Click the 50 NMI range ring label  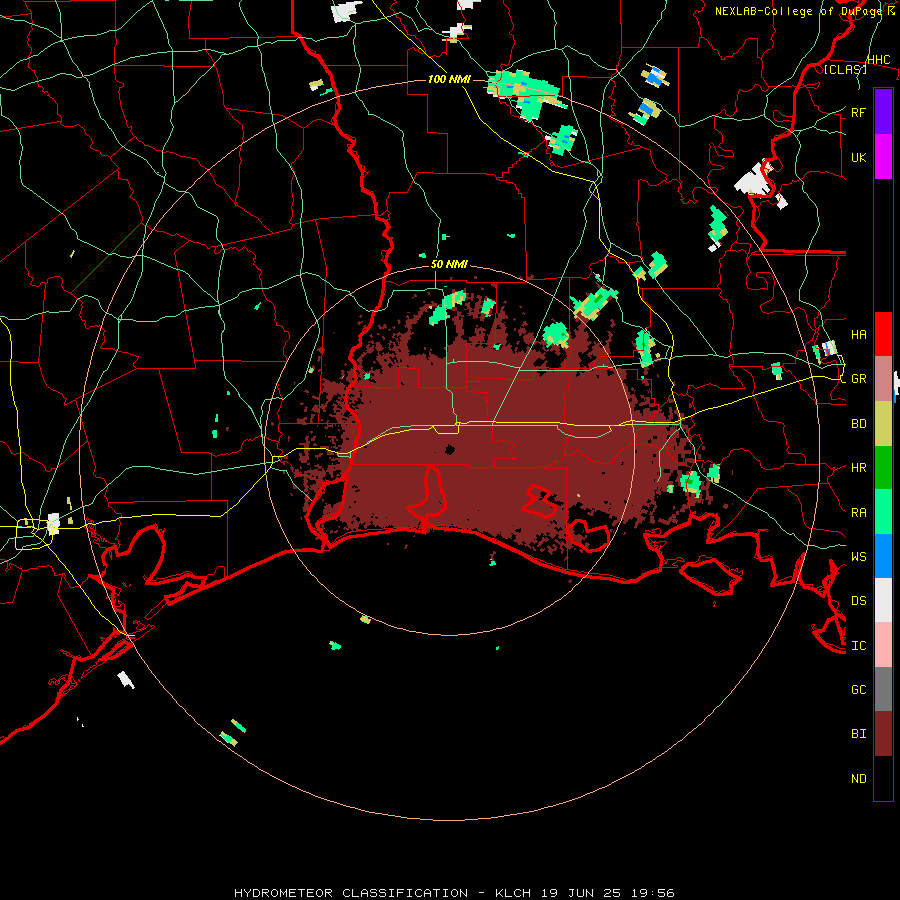coord(449,265)
